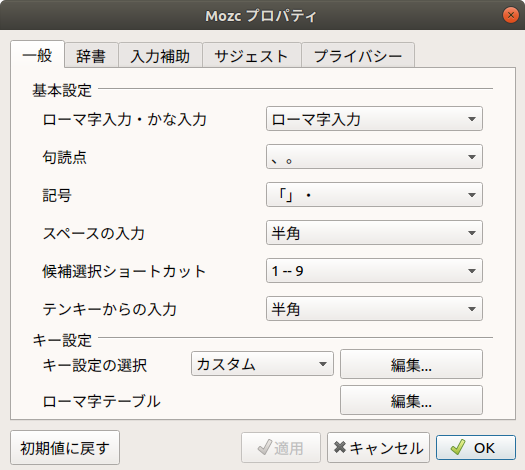Switch to the 一般 tab
The width and height of the screenshot is (525, 470).
[x=37, y=55]
